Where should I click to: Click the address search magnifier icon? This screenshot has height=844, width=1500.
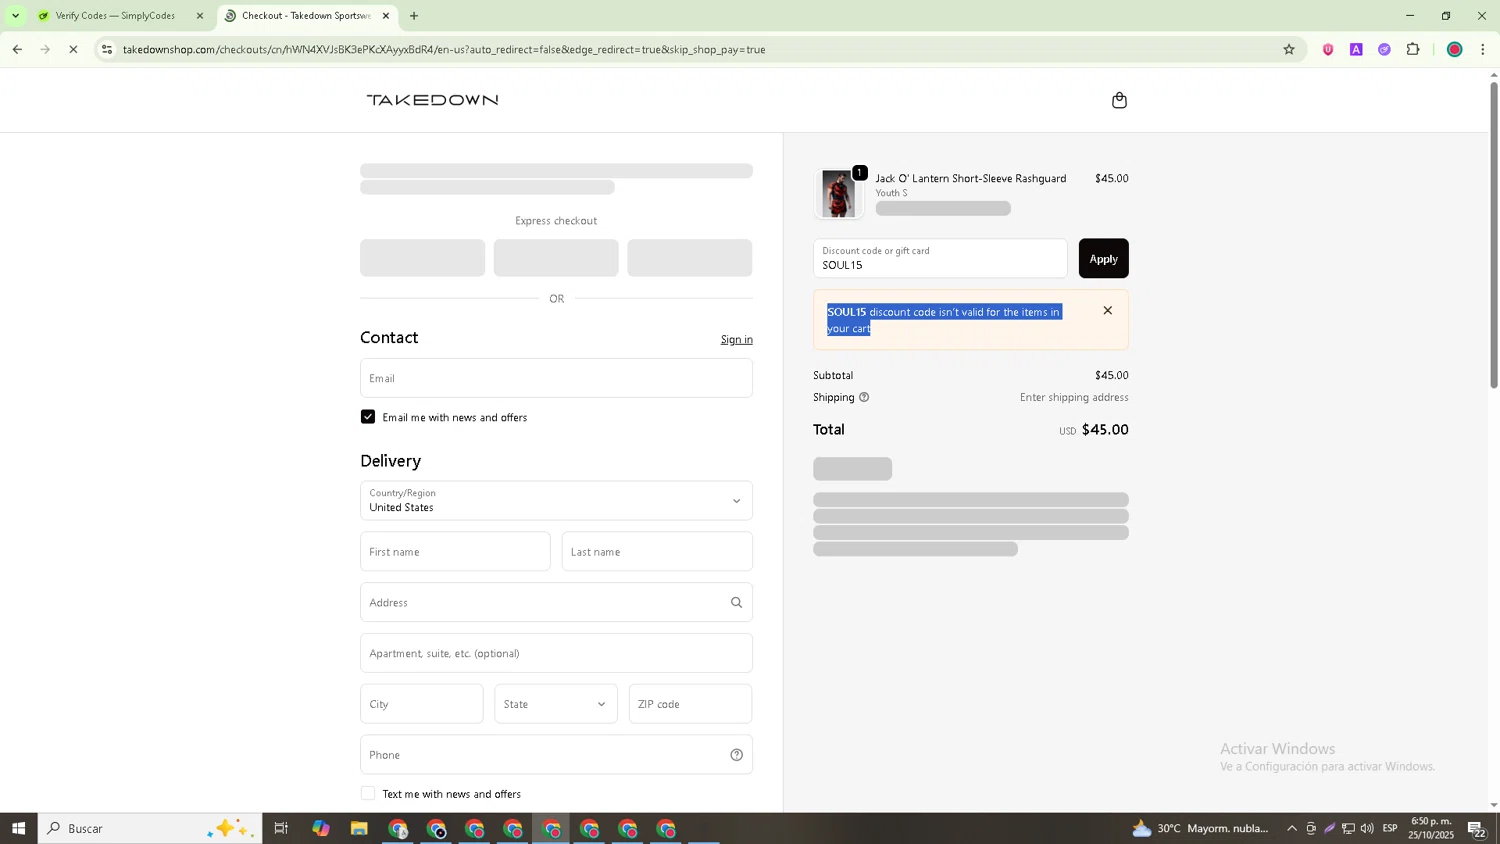coord(736,603)
